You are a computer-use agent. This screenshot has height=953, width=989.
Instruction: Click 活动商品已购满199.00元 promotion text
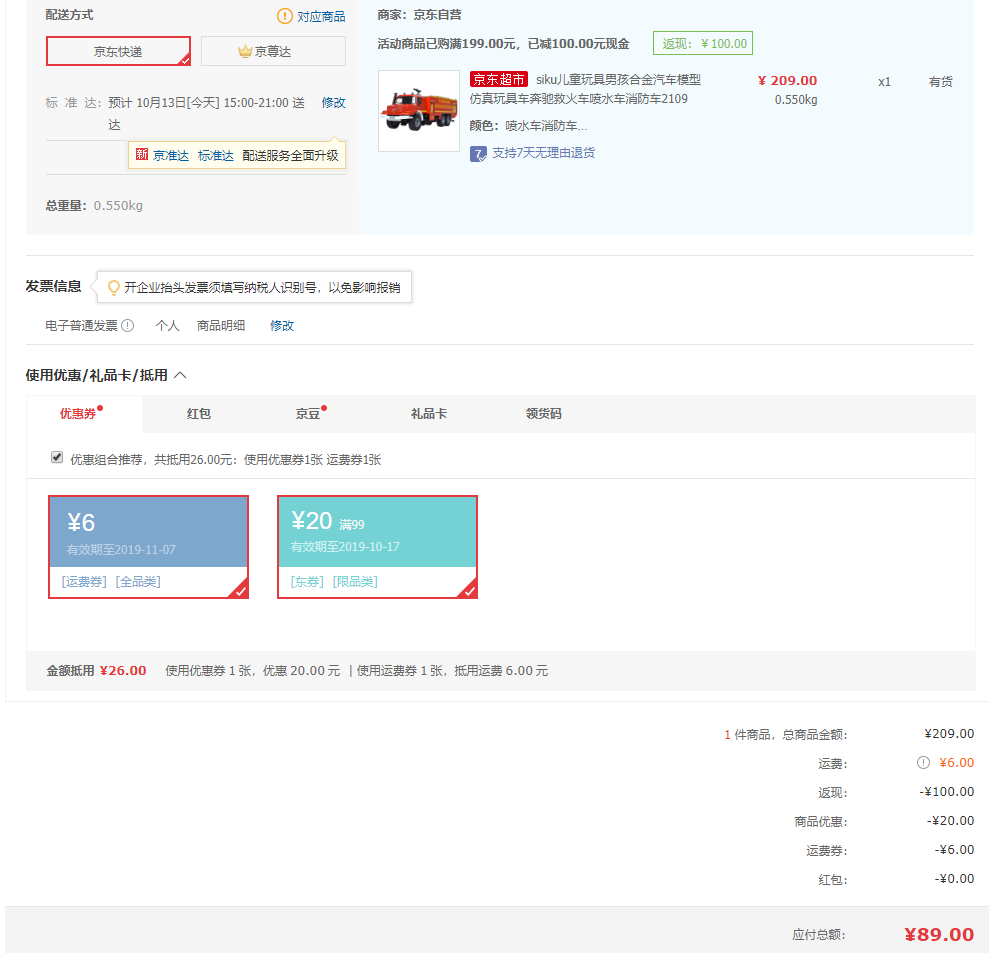coord(503,44)
